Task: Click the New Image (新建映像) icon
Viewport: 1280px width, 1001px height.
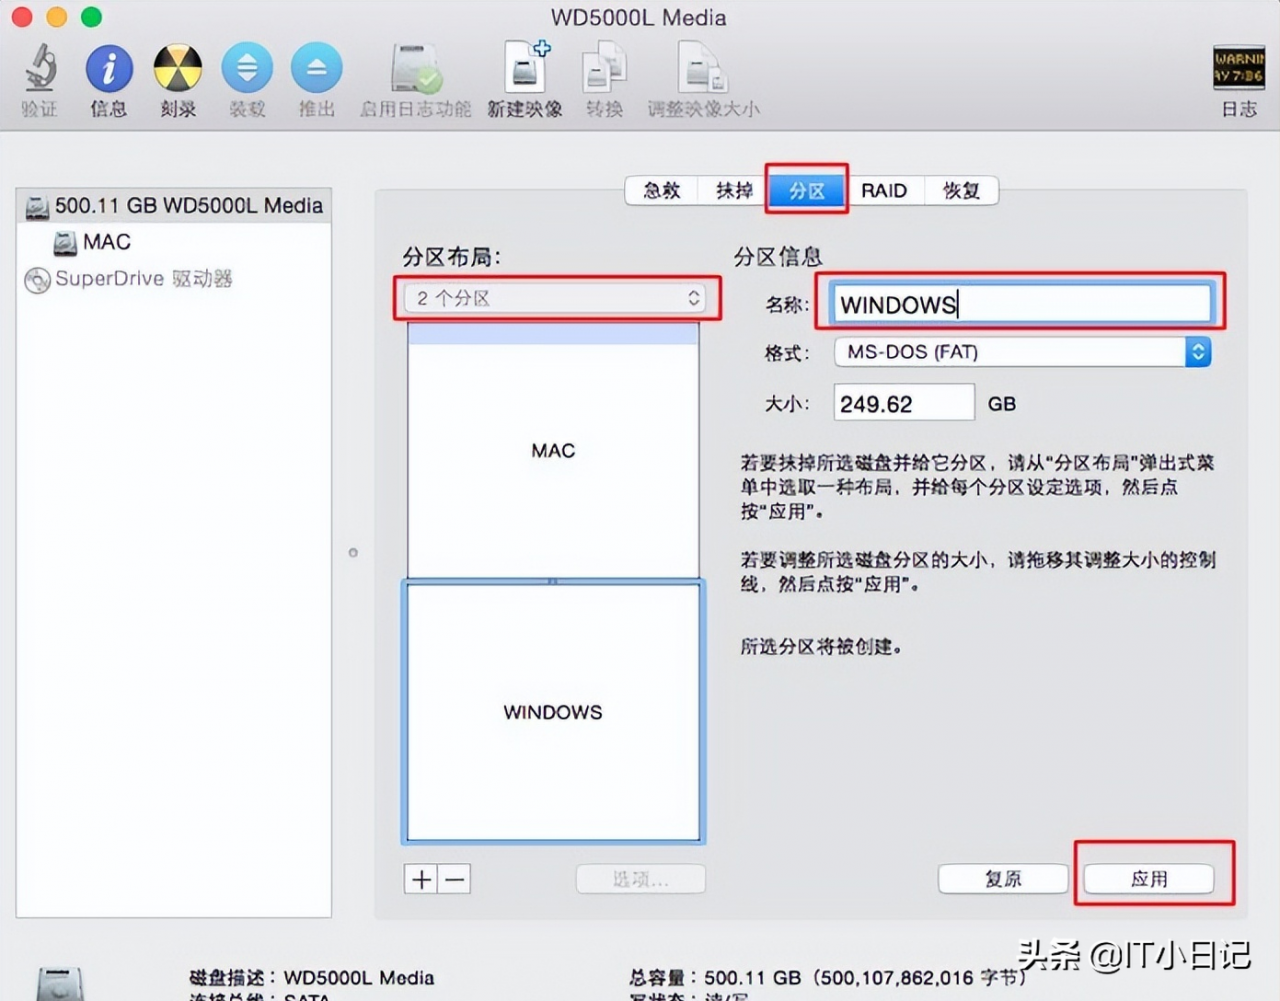Action: point(526,68)
